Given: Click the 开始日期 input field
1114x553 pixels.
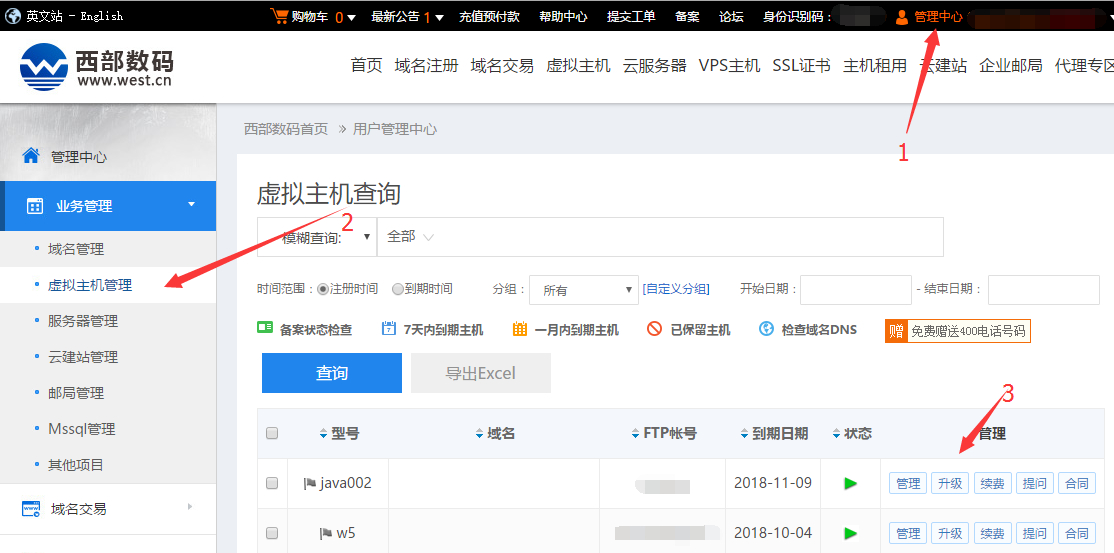Looking at the screenshot, I should click(x=855, y=290).
